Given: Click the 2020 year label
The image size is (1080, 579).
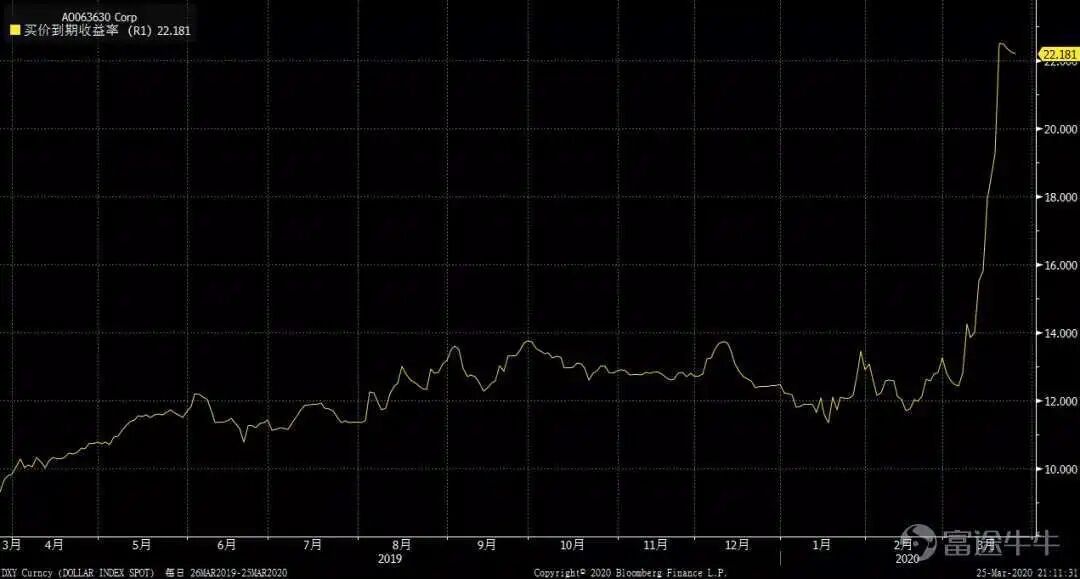Looking at the screenshot, I should tap(906, 558).
